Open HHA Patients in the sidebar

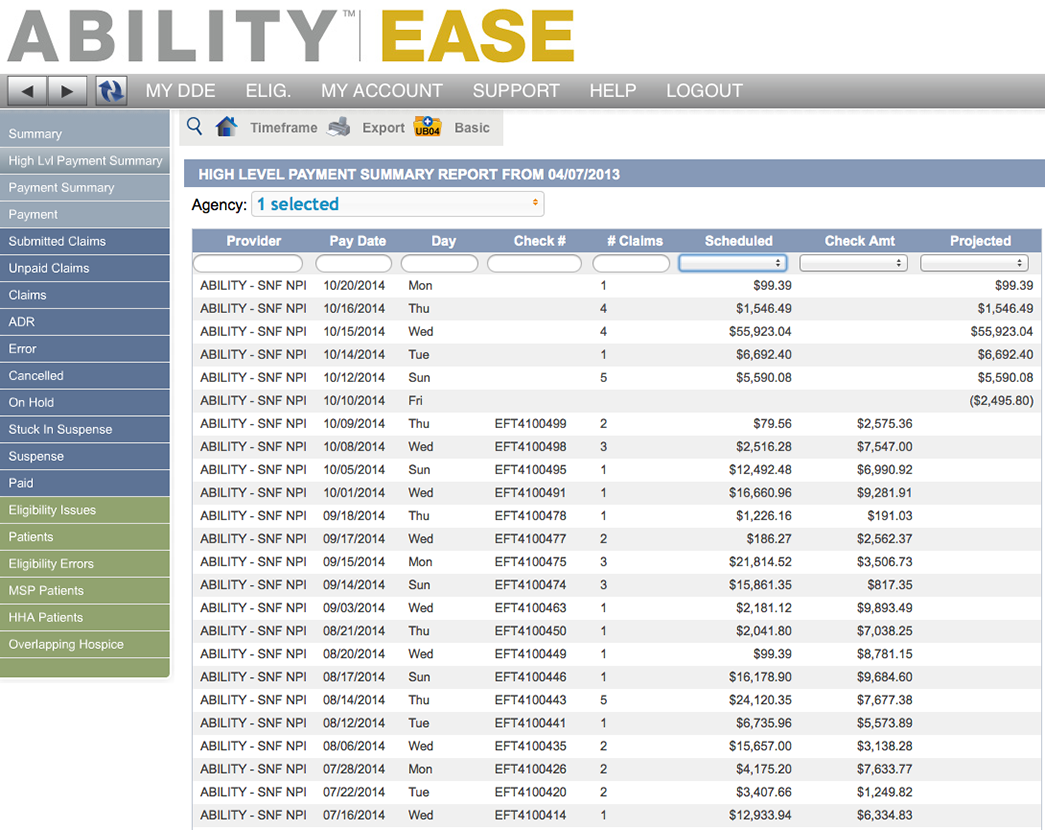(85, 617)
